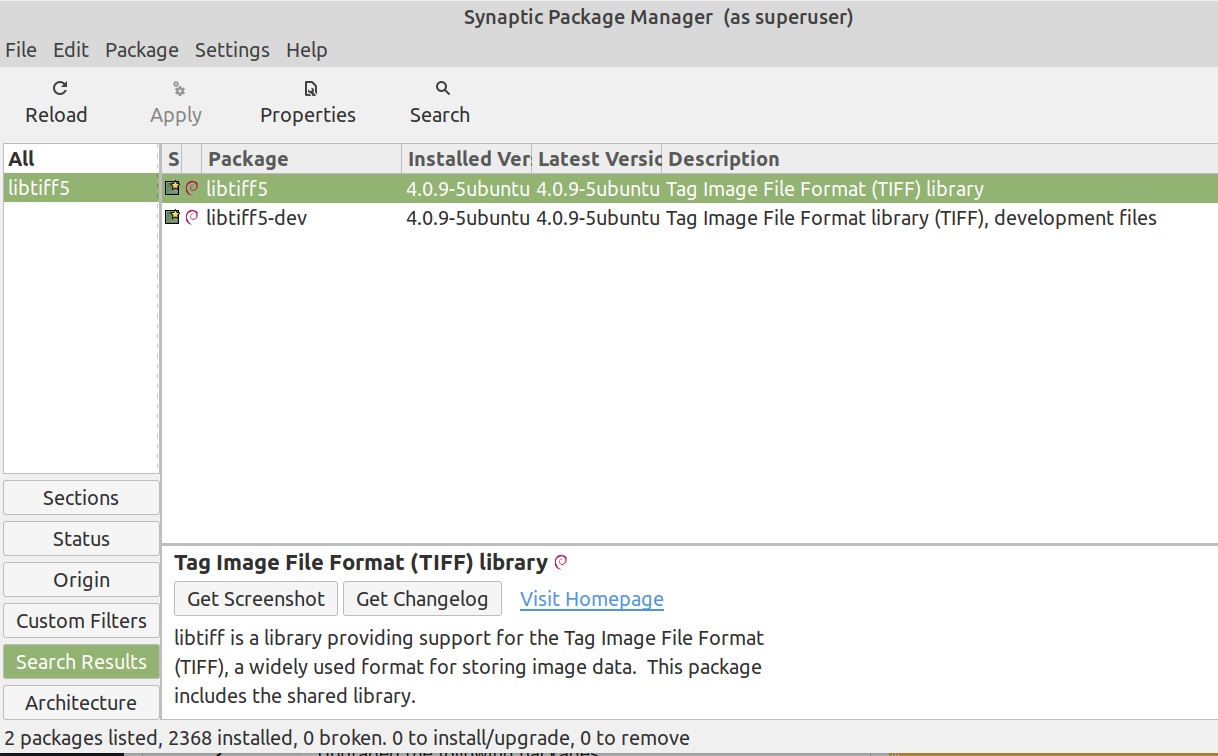Click the Reload toolbar icon
1218x756 pixels.
(x=60, y=88)
